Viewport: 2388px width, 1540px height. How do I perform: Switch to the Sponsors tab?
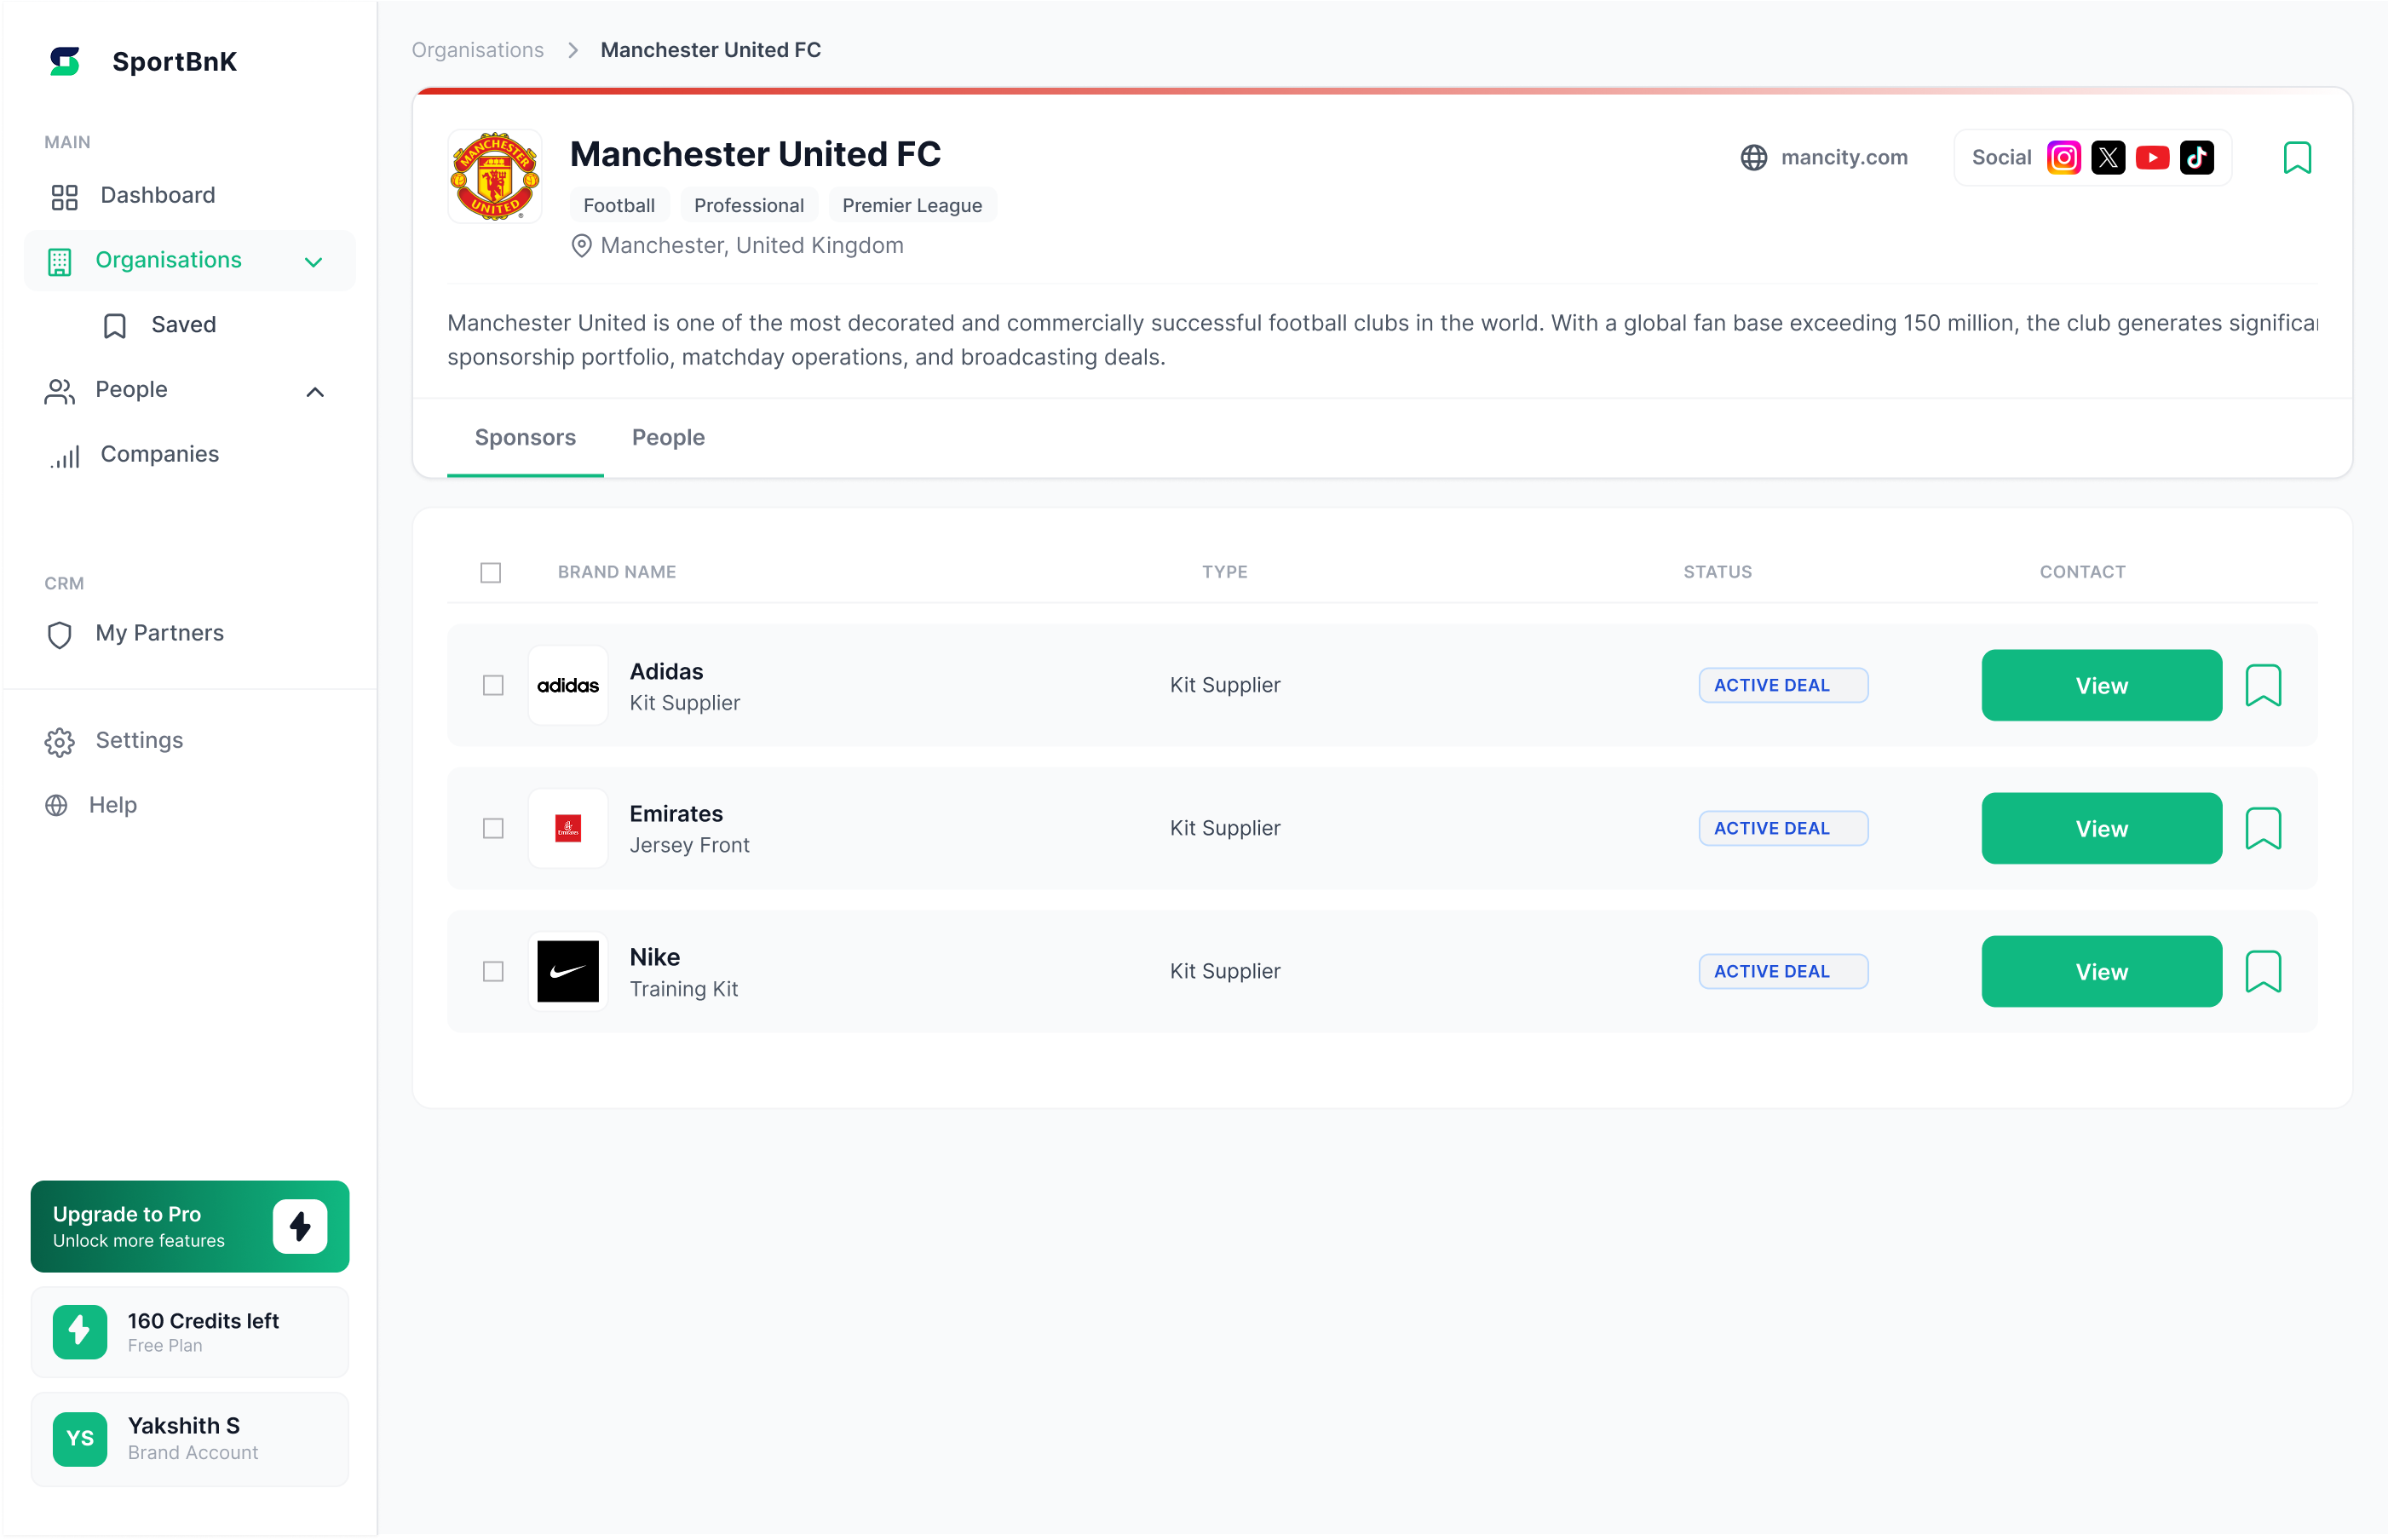tap(525, 438)
